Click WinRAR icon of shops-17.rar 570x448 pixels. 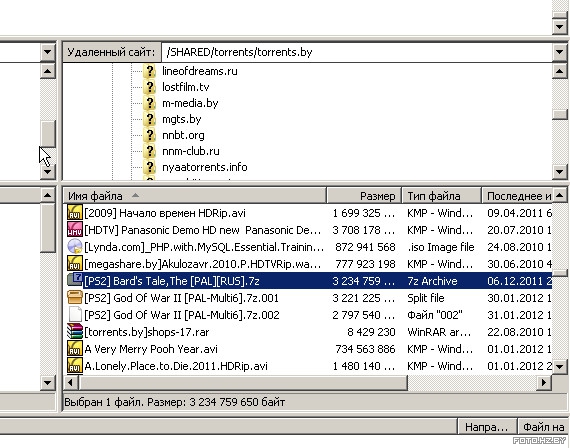(x=75, y=331)
